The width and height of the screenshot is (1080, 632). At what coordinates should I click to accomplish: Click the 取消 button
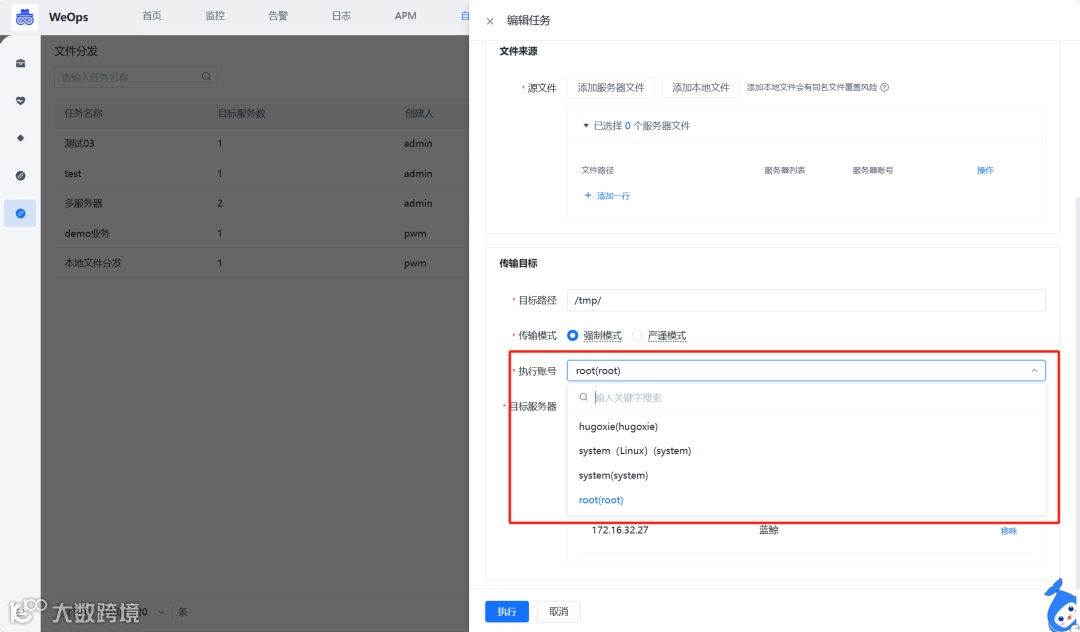pyautogui.click(x=559, y=611)
